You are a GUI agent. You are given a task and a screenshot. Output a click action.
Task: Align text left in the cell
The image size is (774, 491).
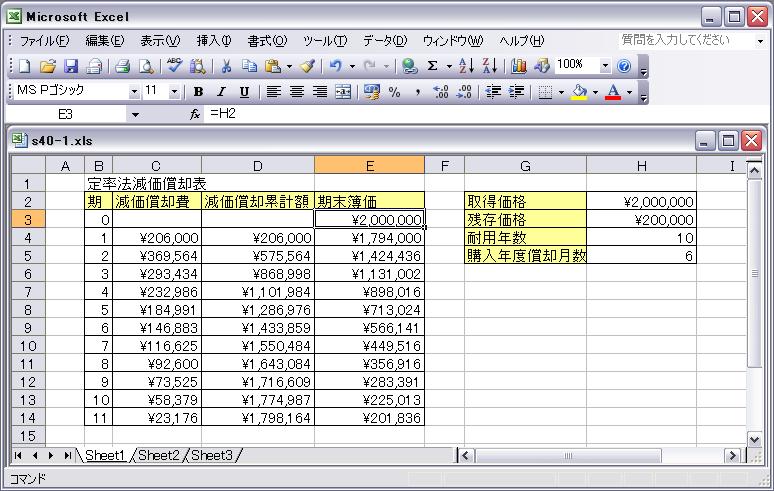(x=273, y=92)
